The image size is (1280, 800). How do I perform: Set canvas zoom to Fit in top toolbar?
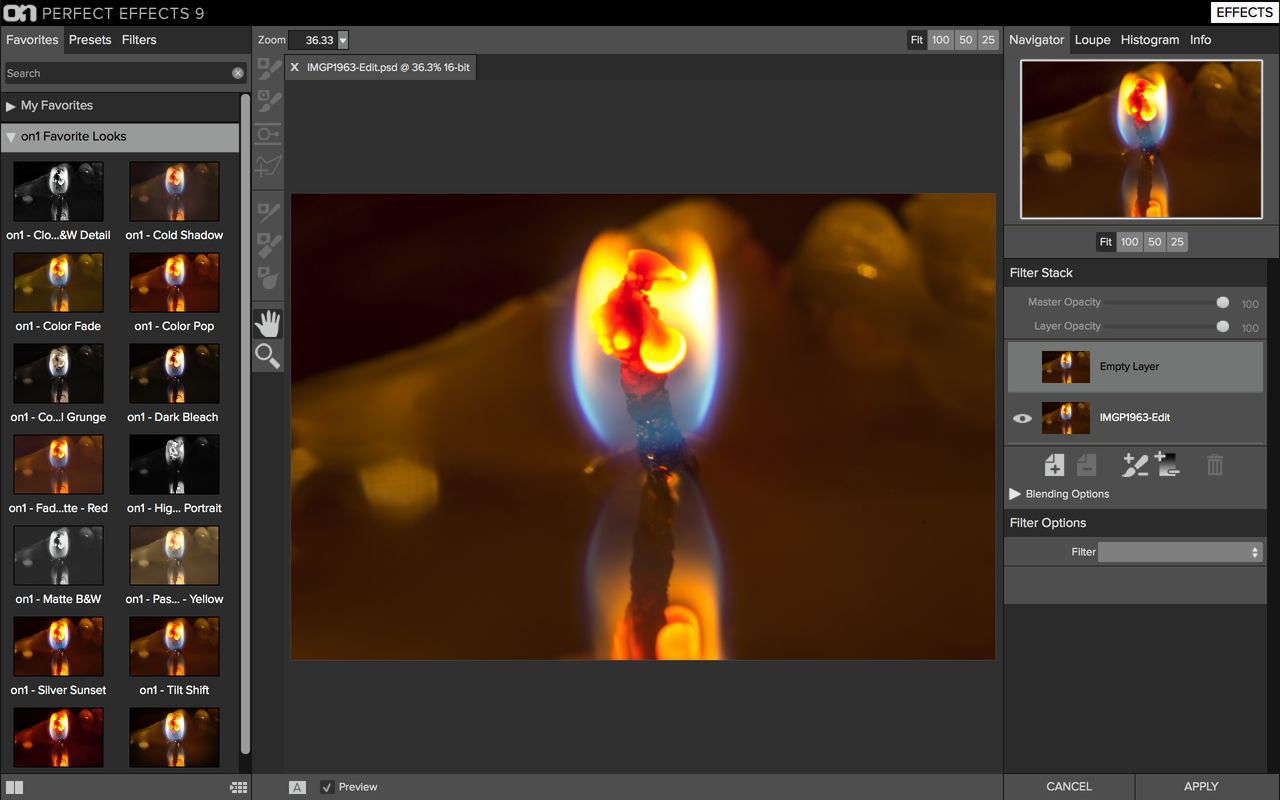click(916, 40)
